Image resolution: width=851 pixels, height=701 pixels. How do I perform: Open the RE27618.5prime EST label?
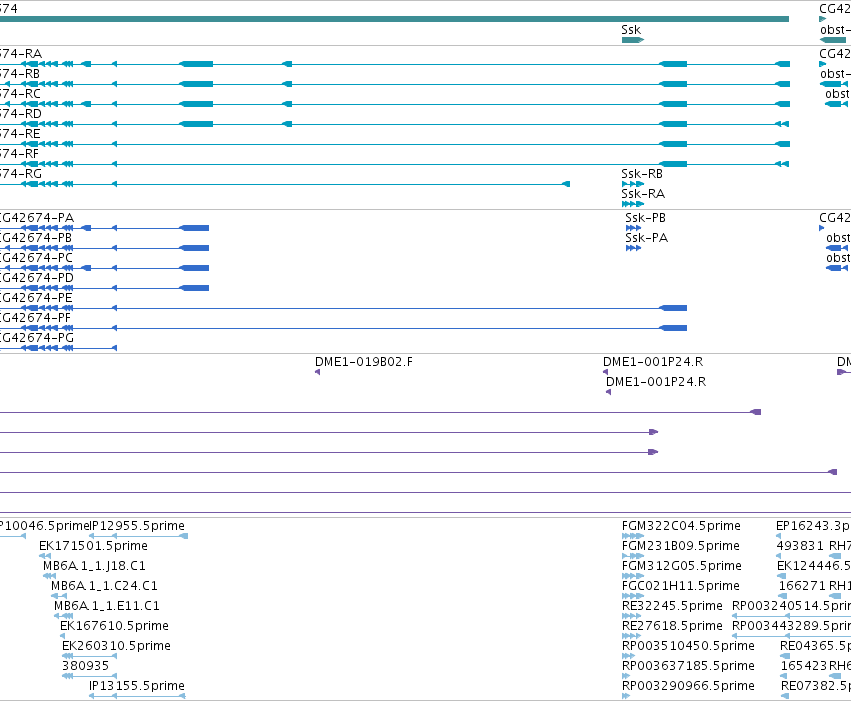coord(672,626)
